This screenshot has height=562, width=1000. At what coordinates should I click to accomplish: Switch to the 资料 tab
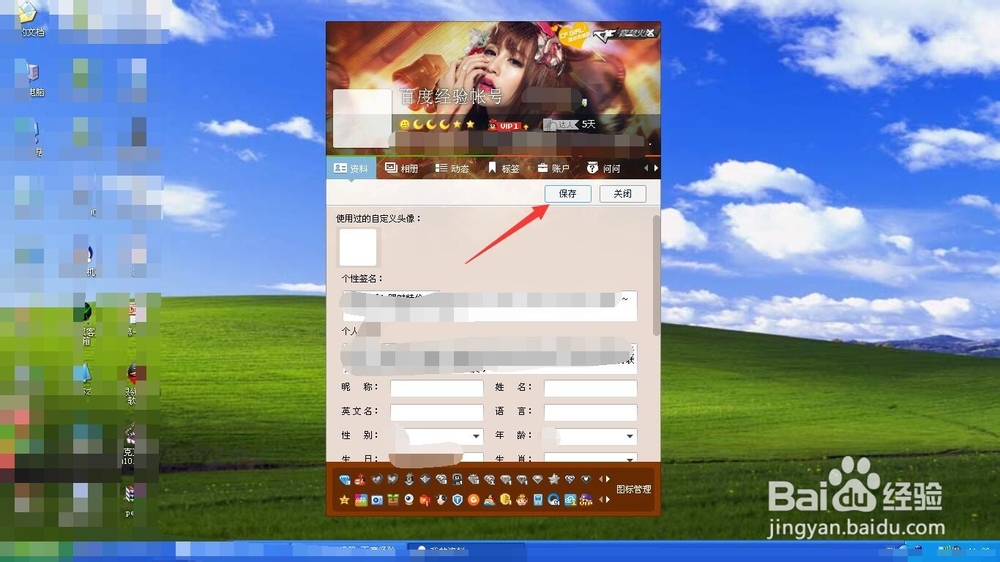[x=351, y=168]
